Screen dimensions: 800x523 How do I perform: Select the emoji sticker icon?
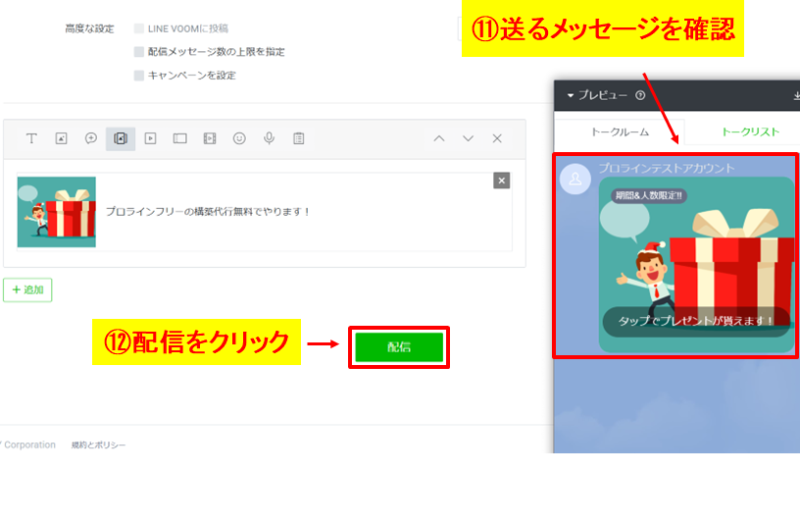click(239, 138)
